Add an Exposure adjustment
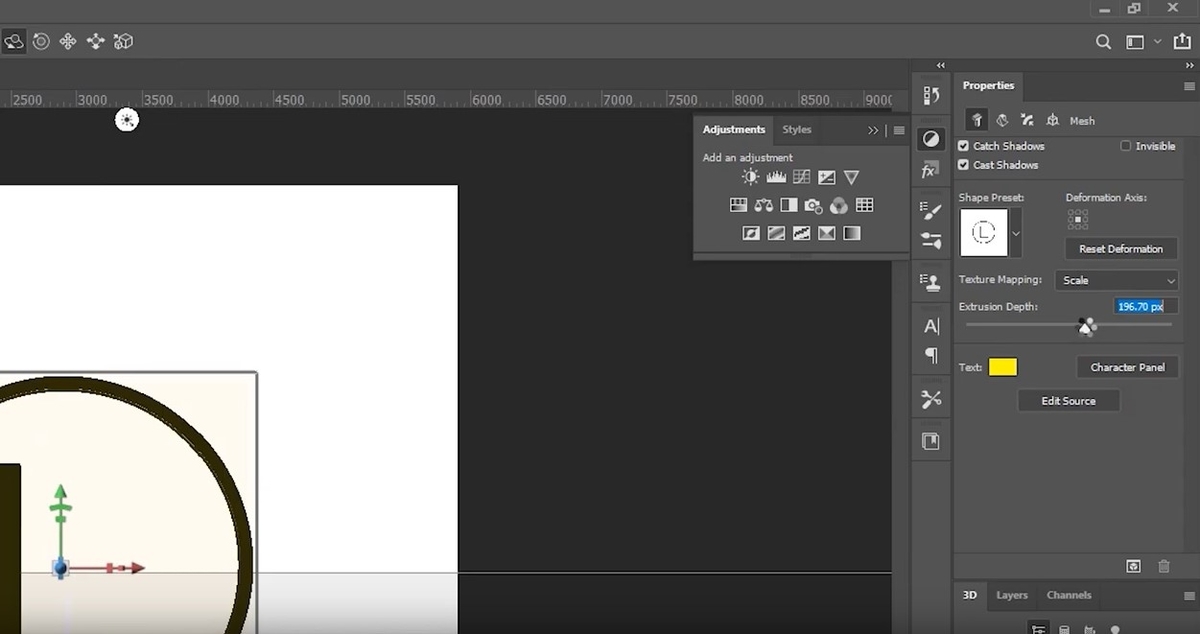The height and width of the screenshot is (634, 1200). (x=826, y=177)
